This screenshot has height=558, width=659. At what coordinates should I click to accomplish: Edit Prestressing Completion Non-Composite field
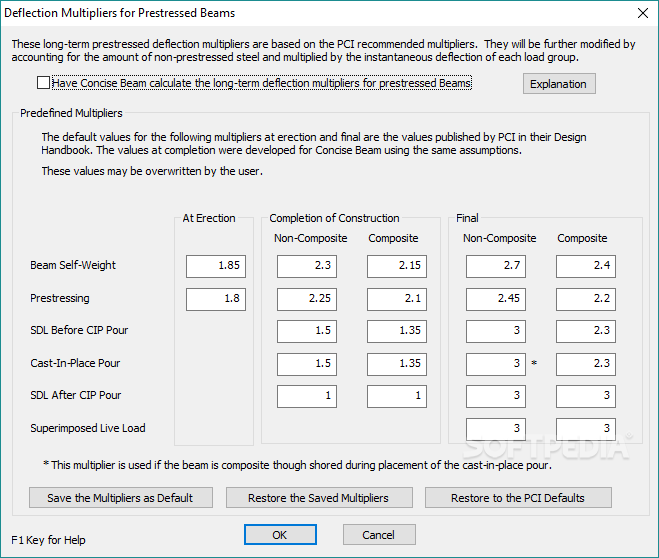[307, 299]
